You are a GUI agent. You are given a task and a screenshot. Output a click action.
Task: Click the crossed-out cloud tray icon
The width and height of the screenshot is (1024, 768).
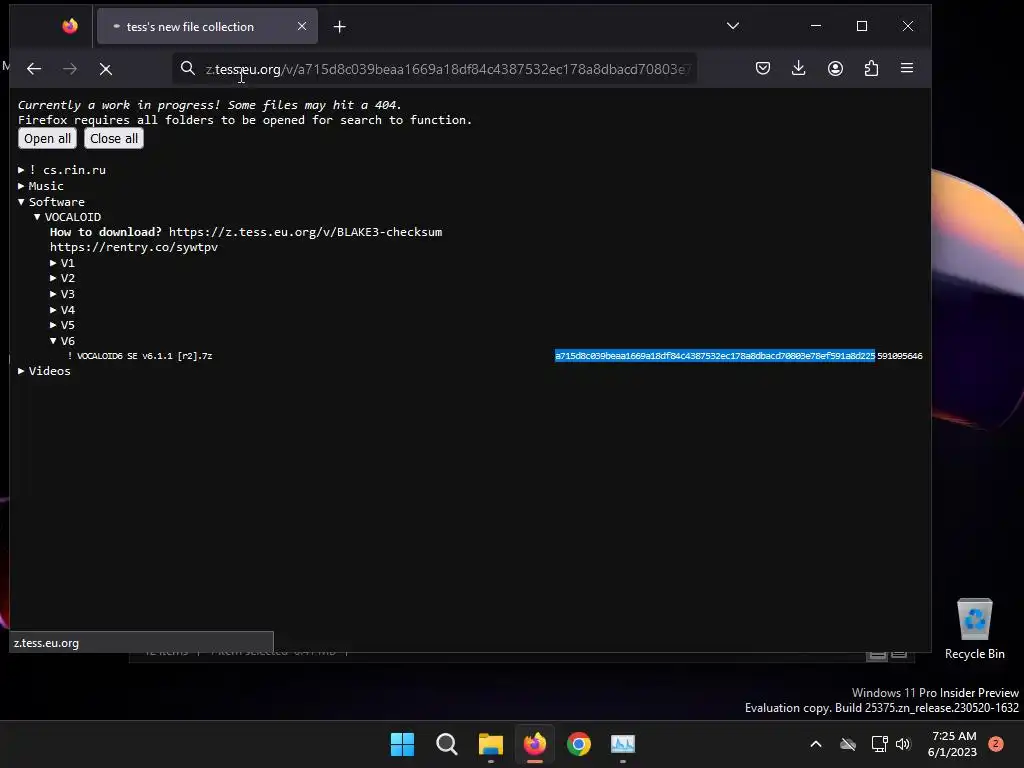click(848, 744)
